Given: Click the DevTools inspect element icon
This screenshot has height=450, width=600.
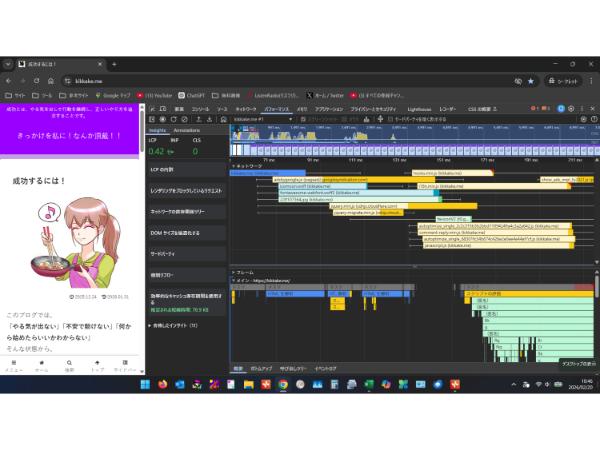Looking at the screenshot, I should pyautogui.click(x=153, y=107).
